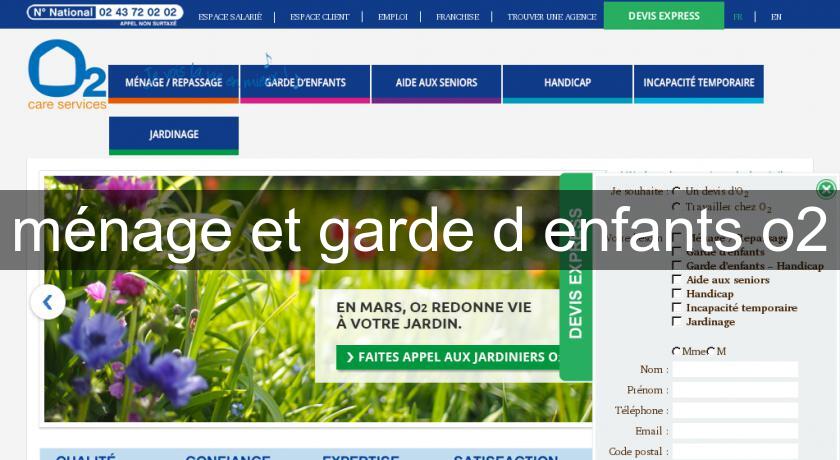
Task: Click the green DEVIS EXPRESS top button
Action: click(x=664, y=16)
